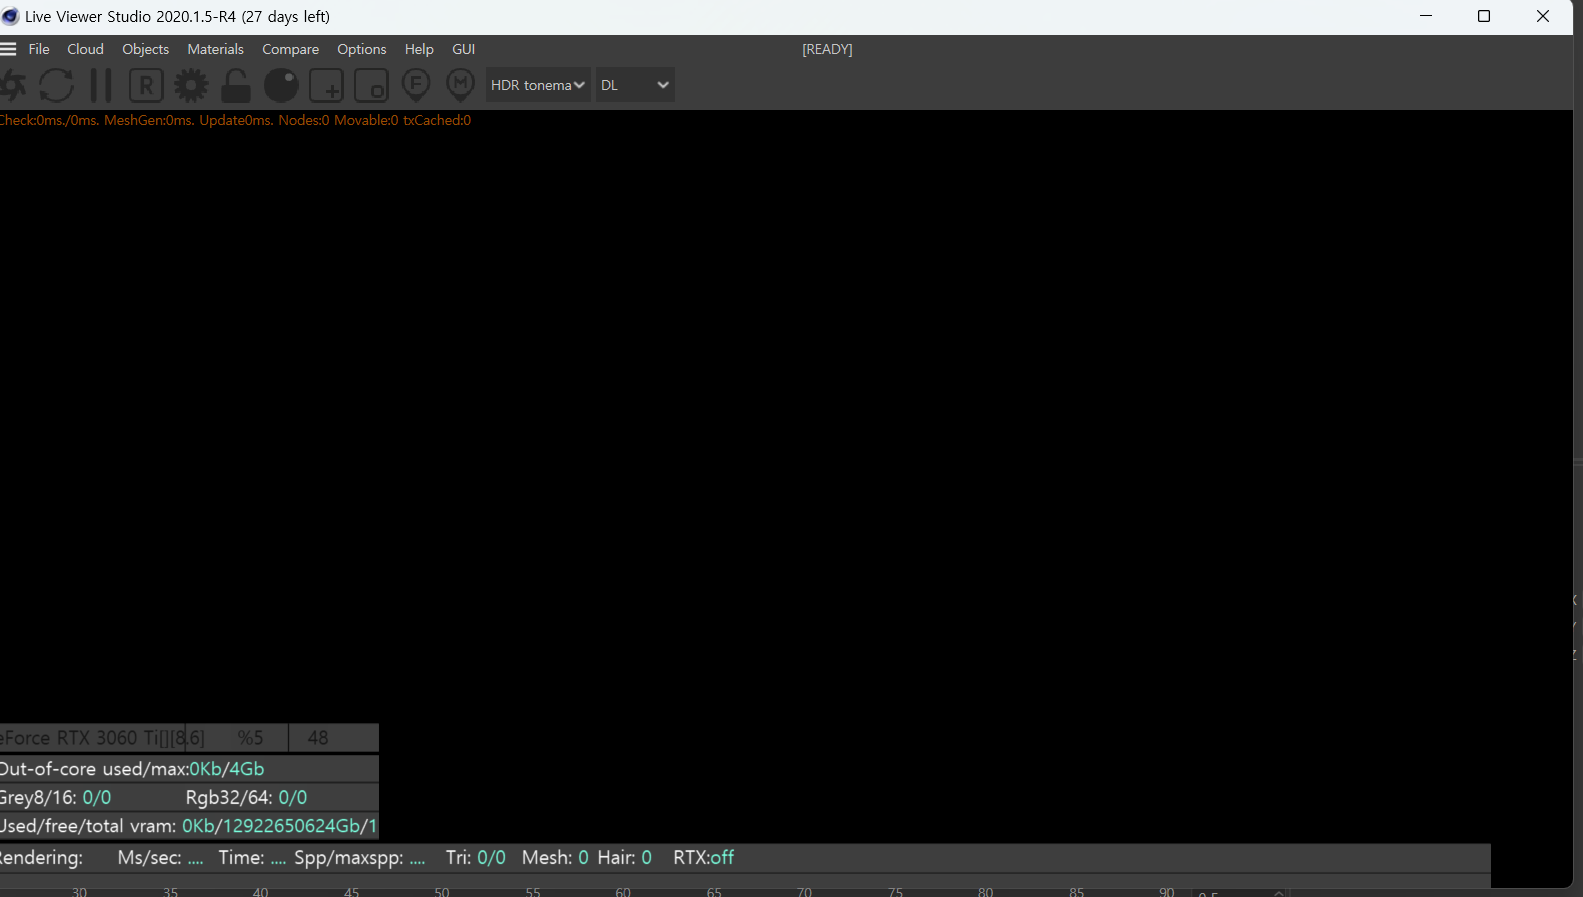
Task: Activate the render region icon with plus
Action: click(x=326, y=85)
